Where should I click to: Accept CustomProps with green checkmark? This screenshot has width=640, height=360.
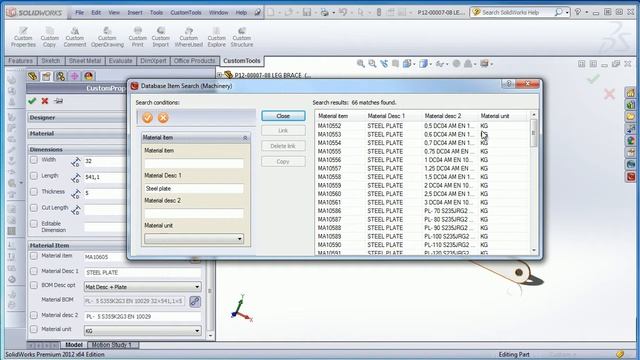pos(32,101)
